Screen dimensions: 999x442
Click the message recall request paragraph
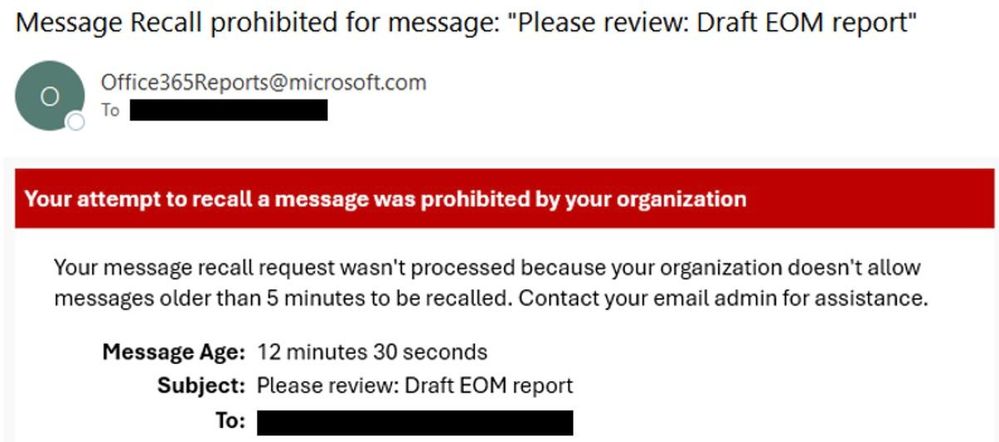(x=486, y=268)
